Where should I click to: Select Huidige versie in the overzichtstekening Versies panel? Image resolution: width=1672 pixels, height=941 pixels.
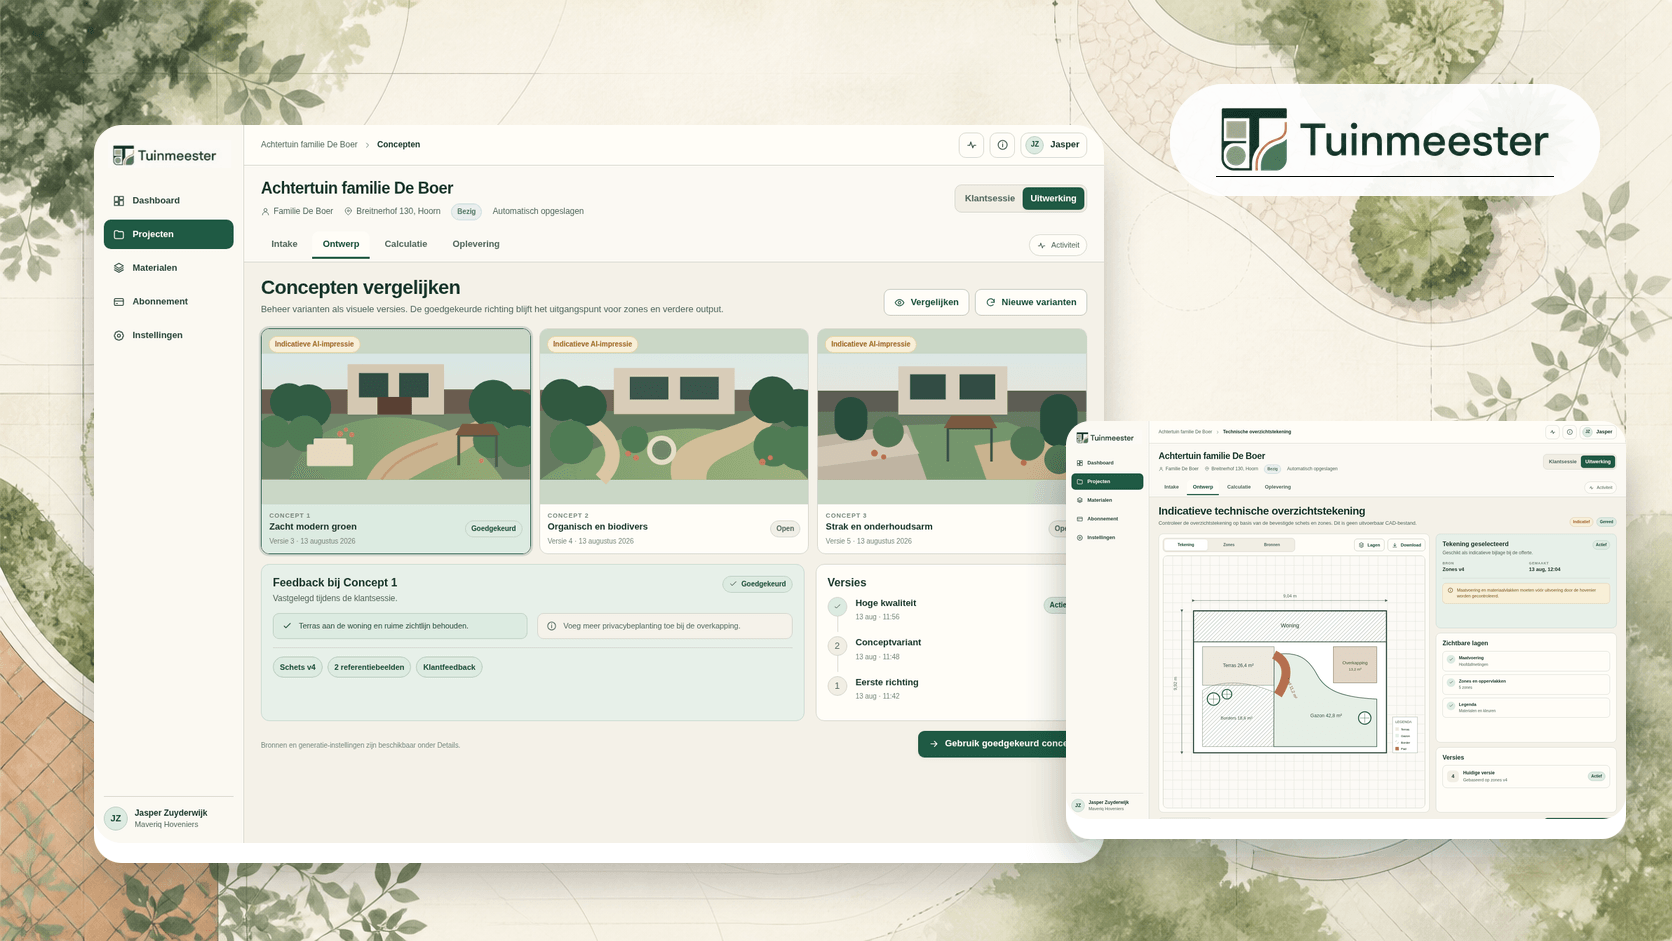[x=1526, y=776]
